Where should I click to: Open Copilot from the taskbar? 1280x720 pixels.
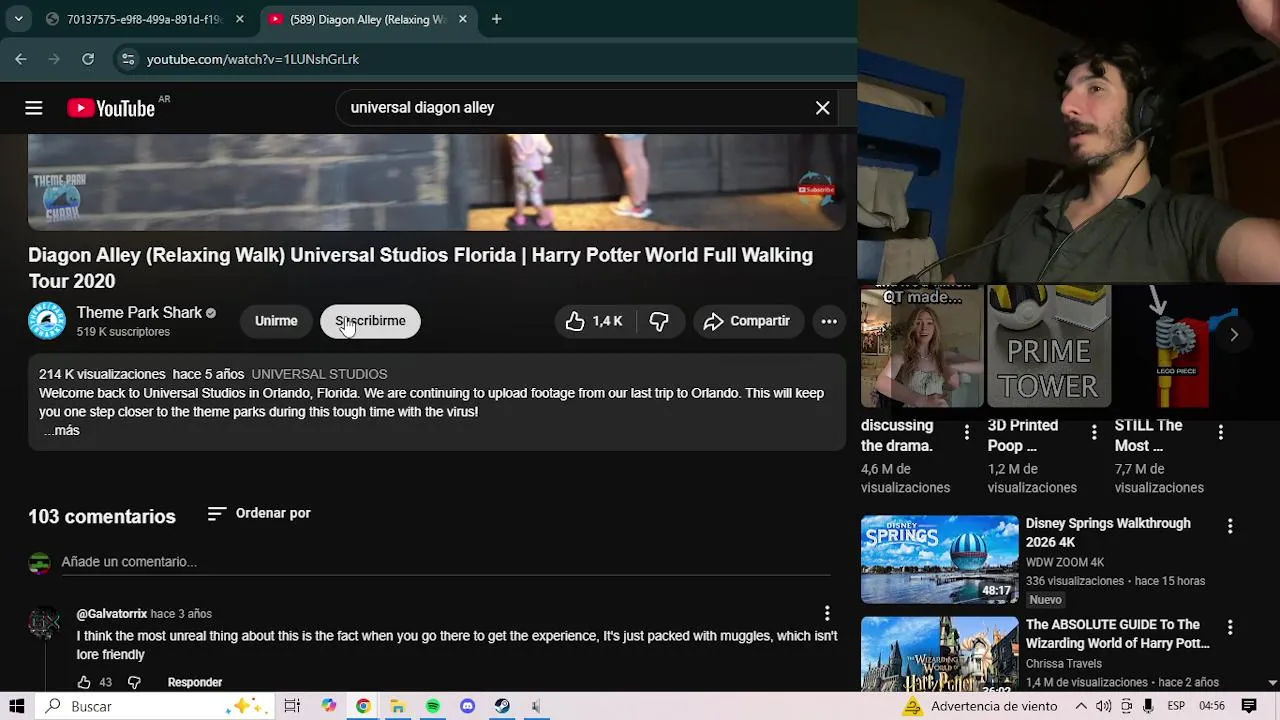pos(328,706)
